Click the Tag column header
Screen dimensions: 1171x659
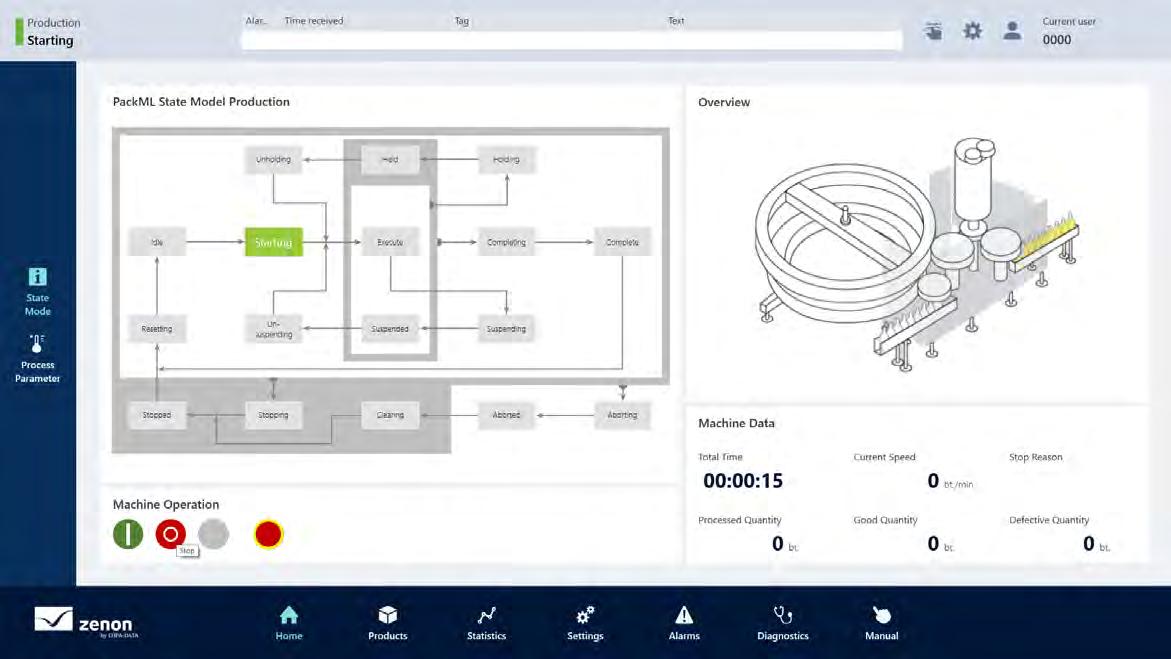[462, 21]
